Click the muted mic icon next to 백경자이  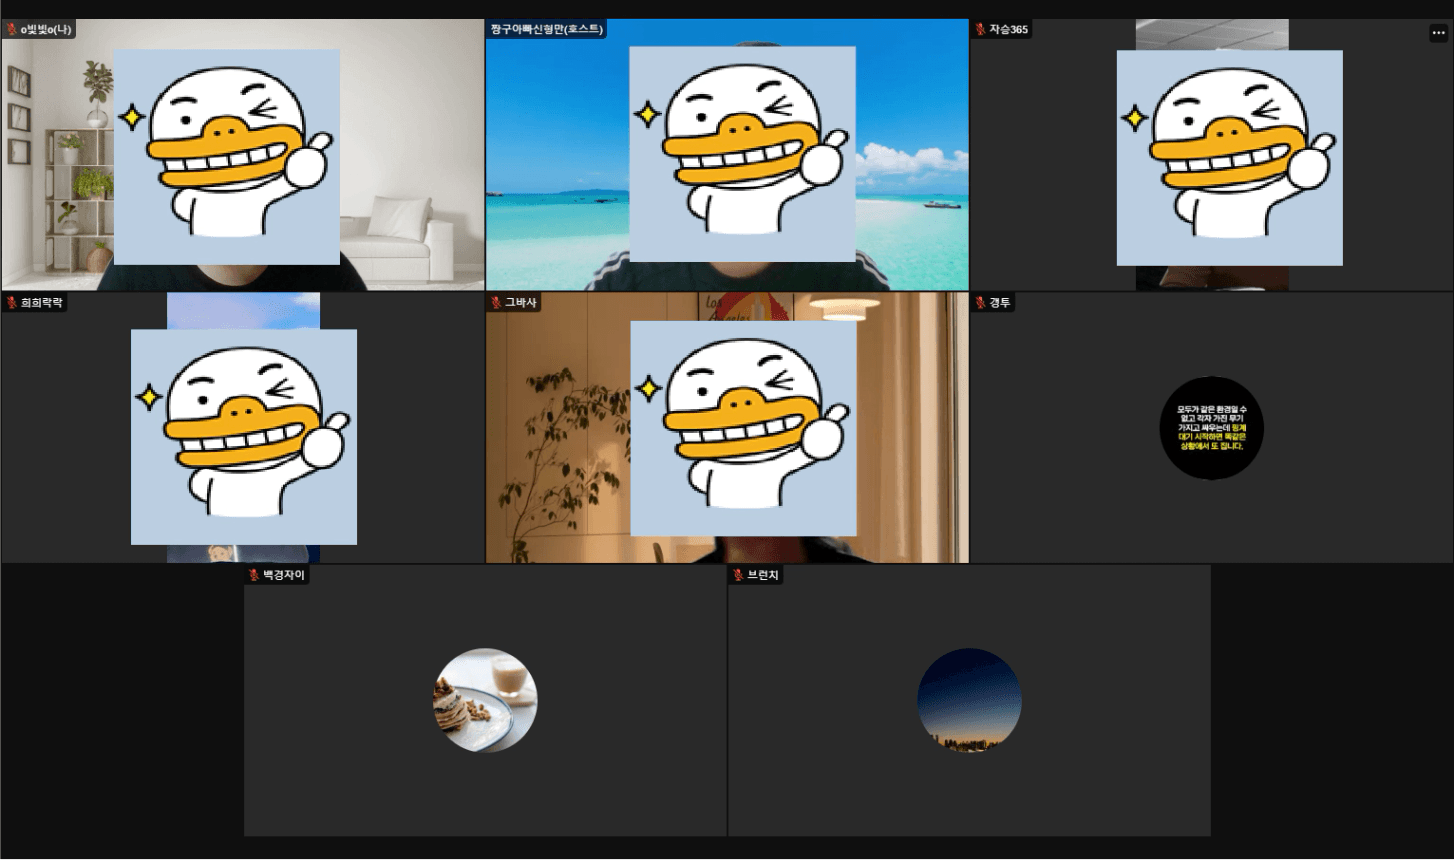[x=254, y=575]
